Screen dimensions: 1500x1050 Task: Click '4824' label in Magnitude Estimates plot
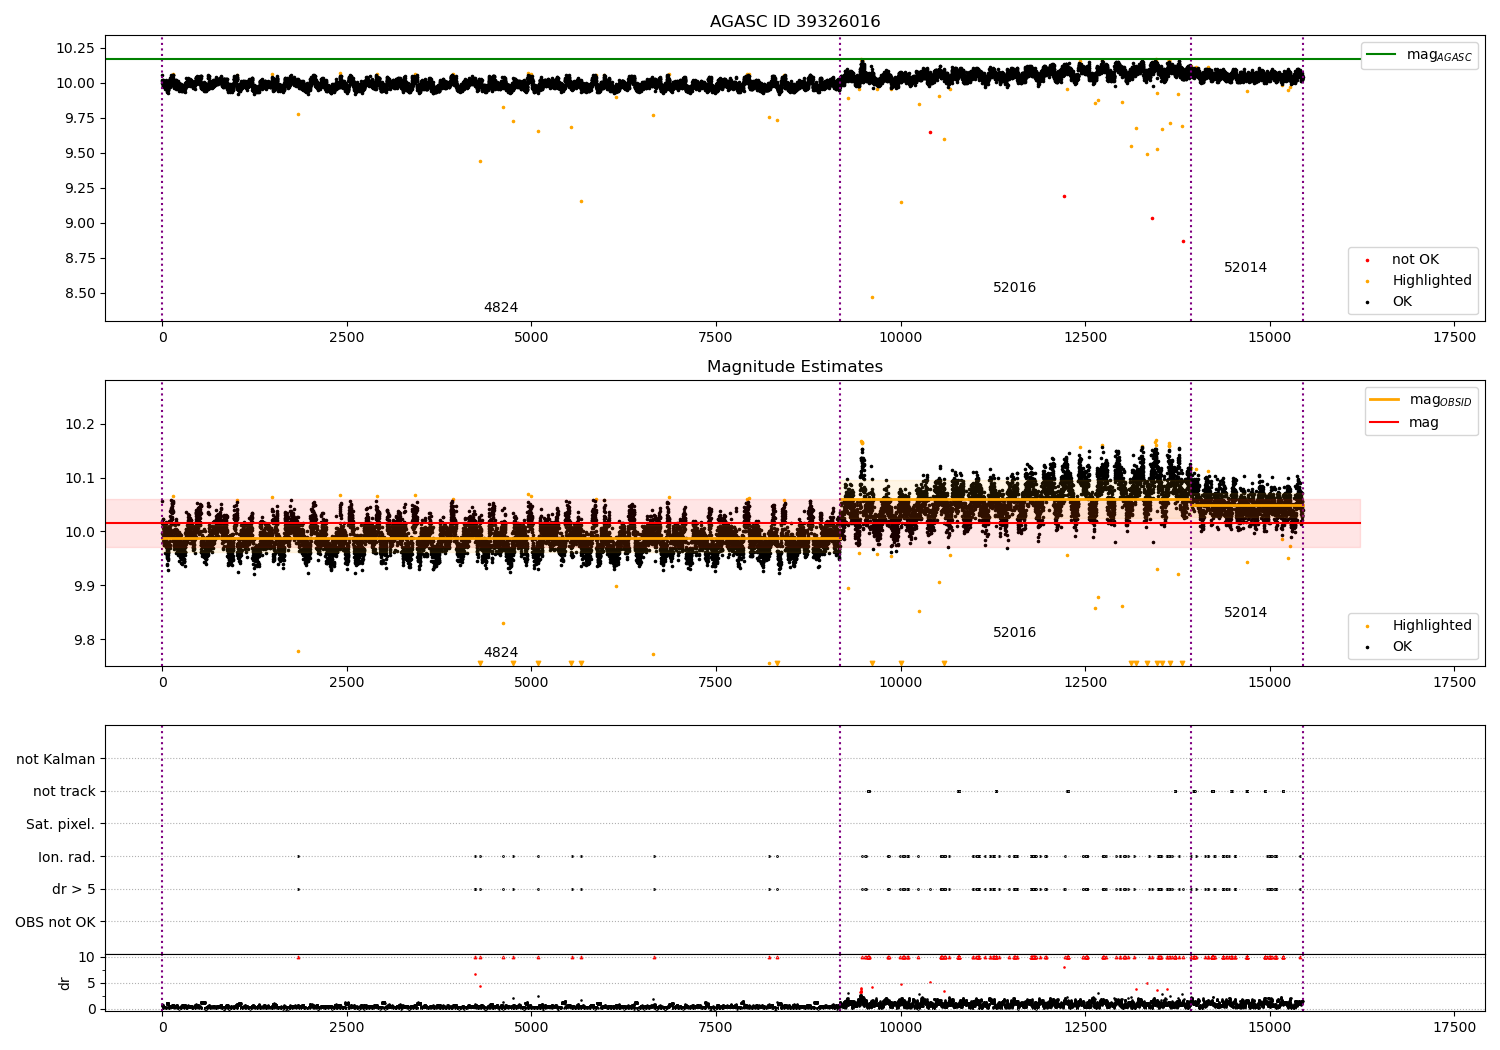pos(501,653)
